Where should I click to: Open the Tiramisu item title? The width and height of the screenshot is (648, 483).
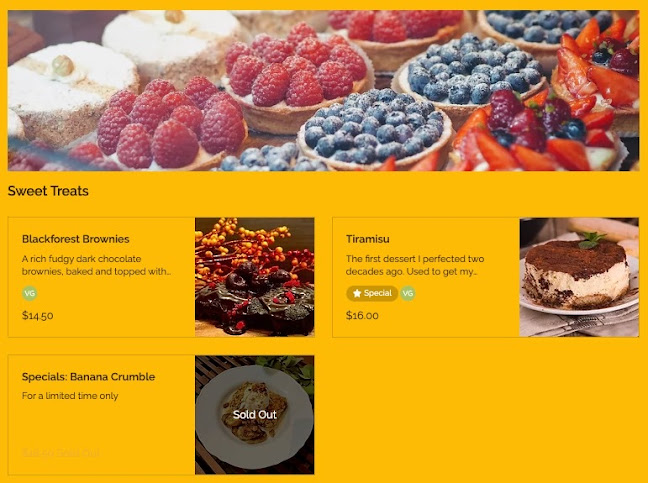click(368, 239)
